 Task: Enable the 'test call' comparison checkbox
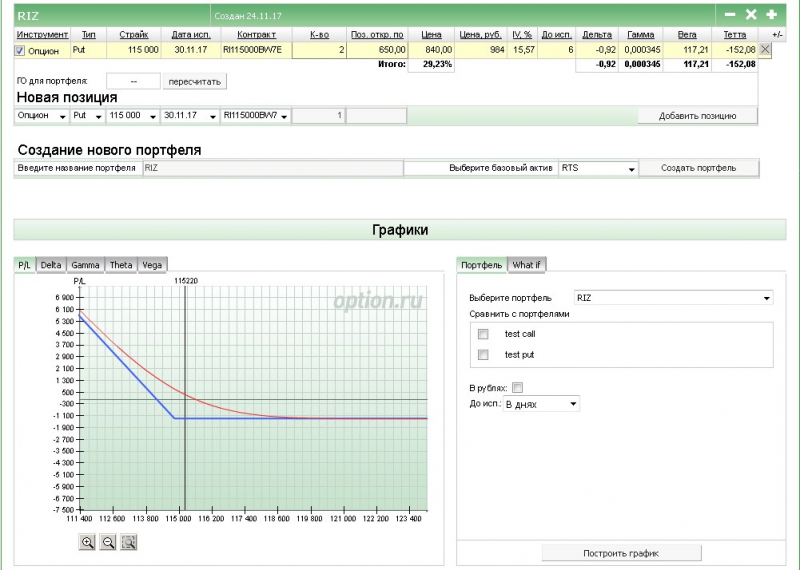coord(484,334)
